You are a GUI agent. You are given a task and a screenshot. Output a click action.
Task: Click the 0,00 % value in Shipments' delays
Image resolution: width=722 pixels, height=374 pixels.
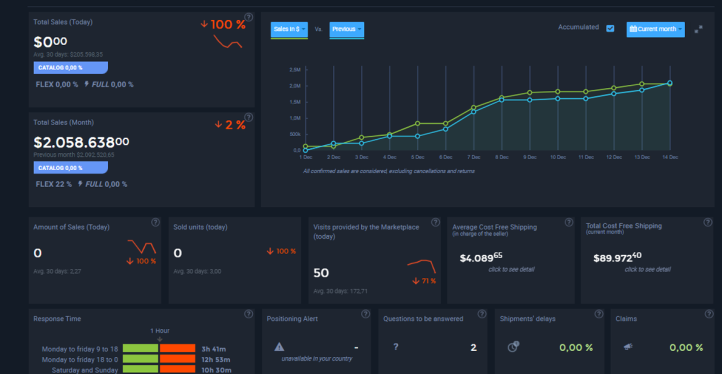(x=576, y=348)
